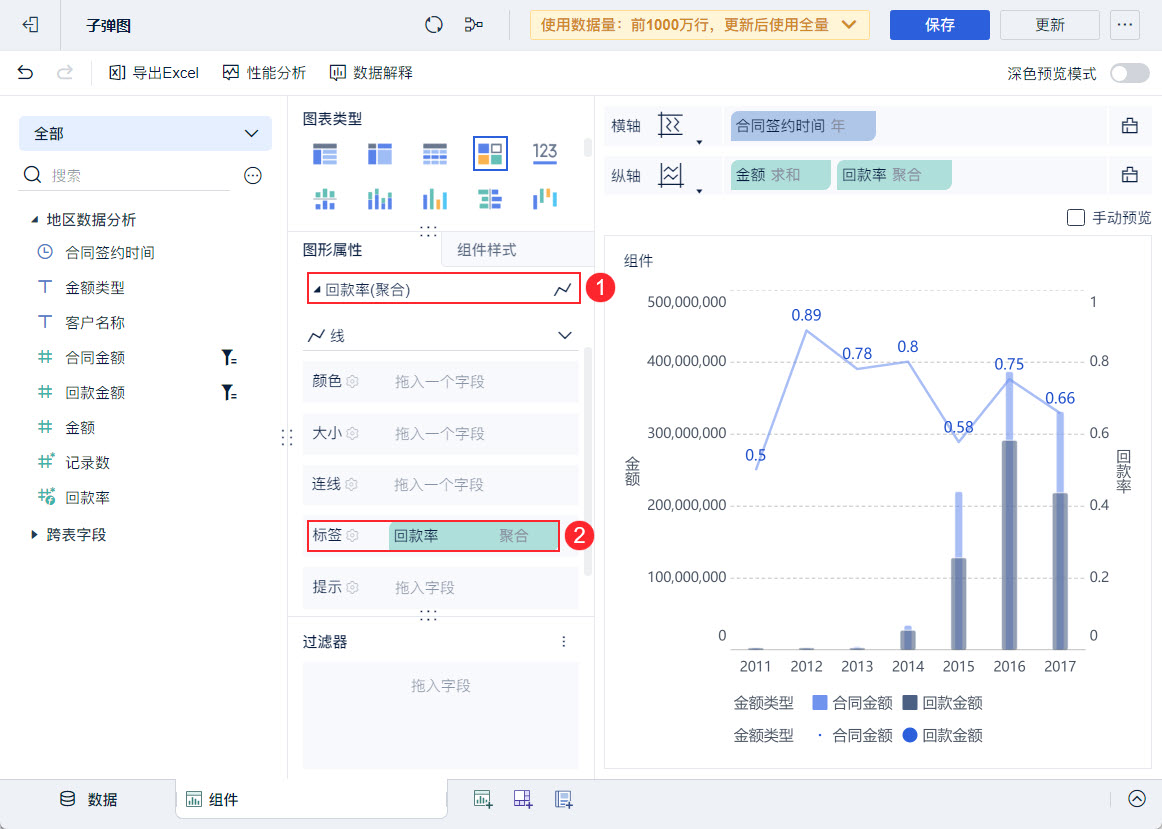Clear 纵轴 fields with the eraser icon
This screenshot has width=1162, height=829.
1129,175
